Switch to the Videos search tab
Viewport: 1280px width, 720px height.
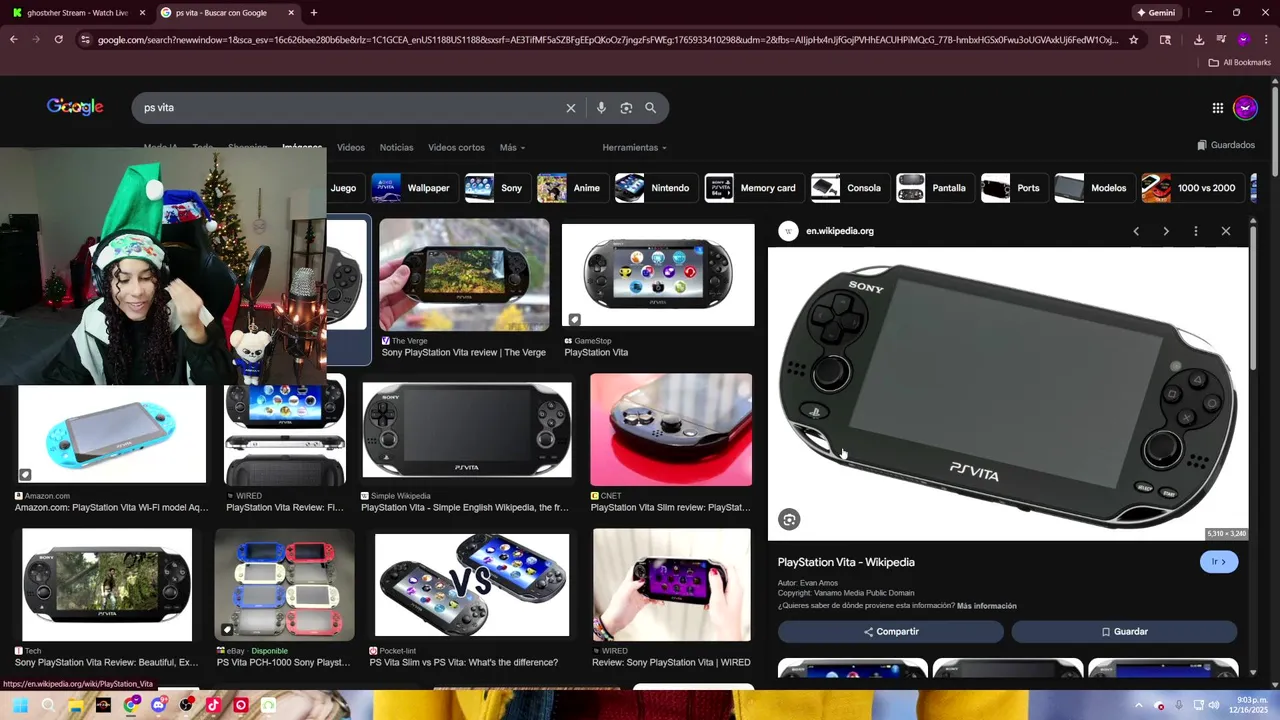[x=351, y=147]
